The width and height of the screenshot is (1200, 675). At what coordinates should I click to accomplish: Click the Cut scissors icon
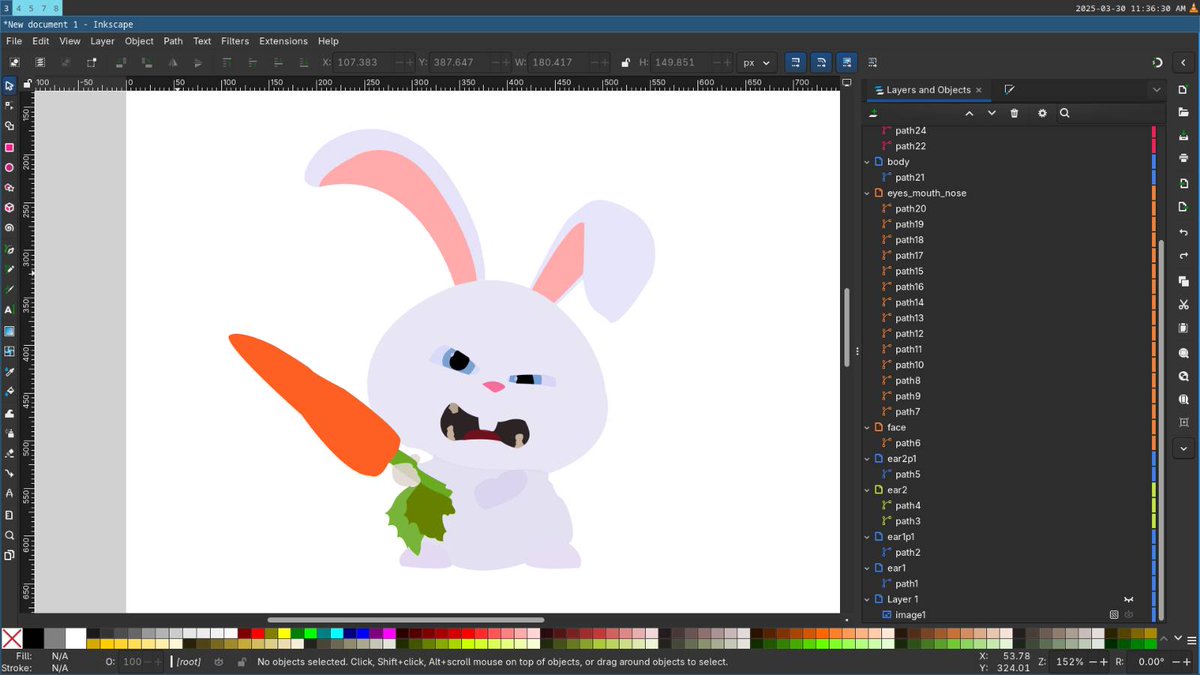tap(1183, 304)
